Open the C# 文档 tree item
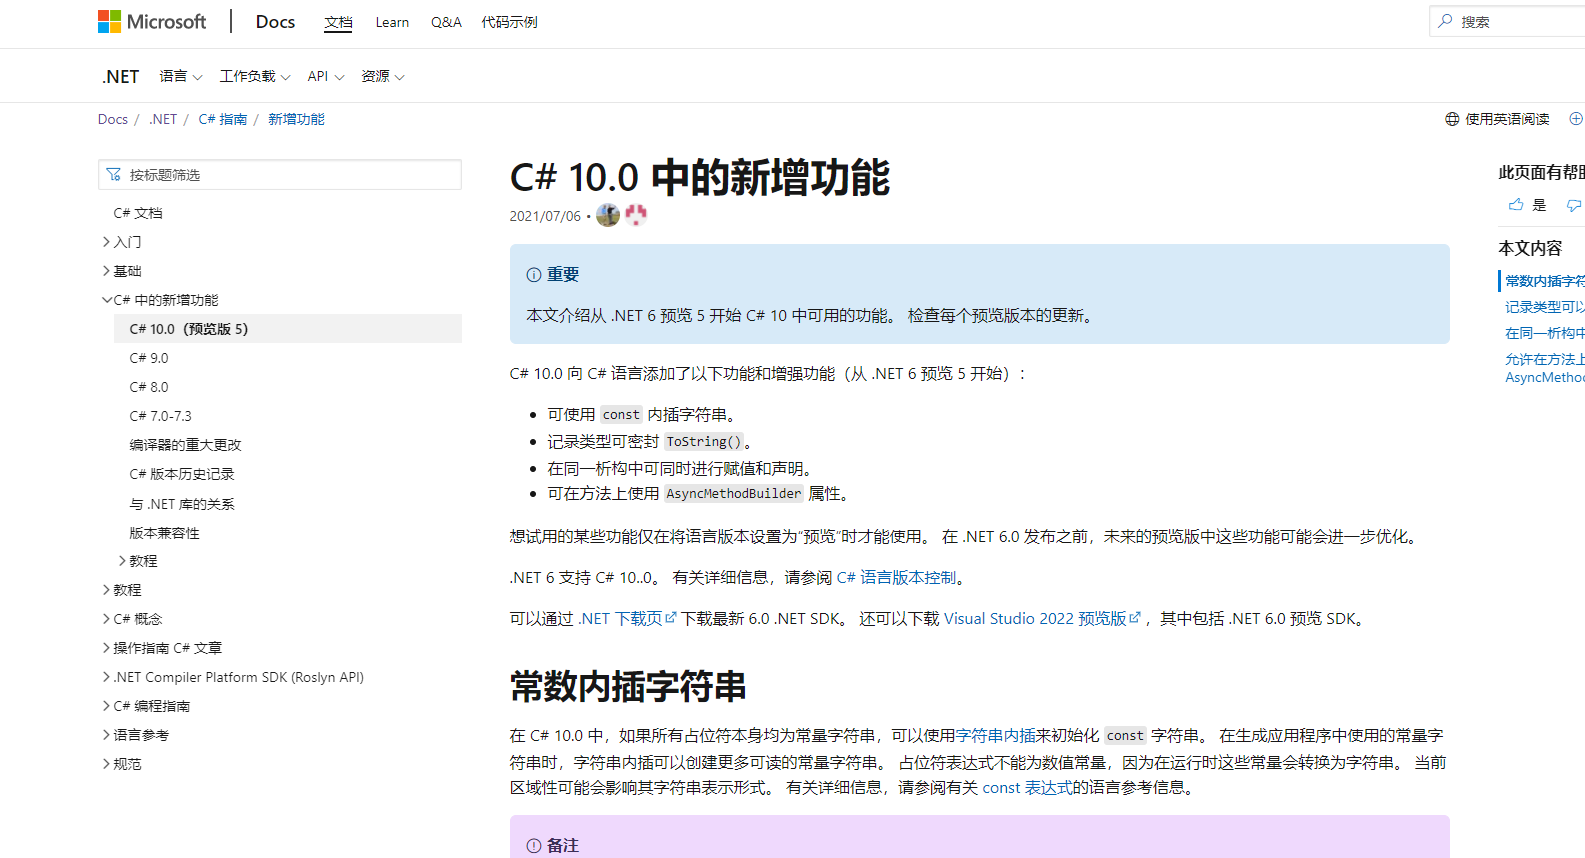The width and height of the screenshot is (1585, 858). pyautogui.click(x=138, y=213)
